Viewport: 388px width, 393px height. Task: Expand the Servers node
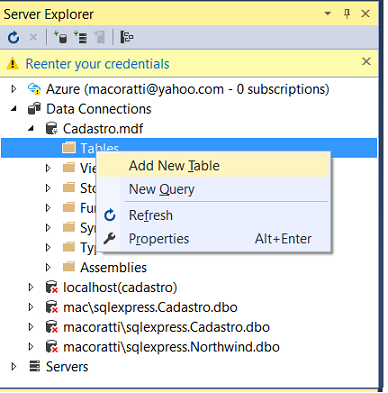click(14, 367)
